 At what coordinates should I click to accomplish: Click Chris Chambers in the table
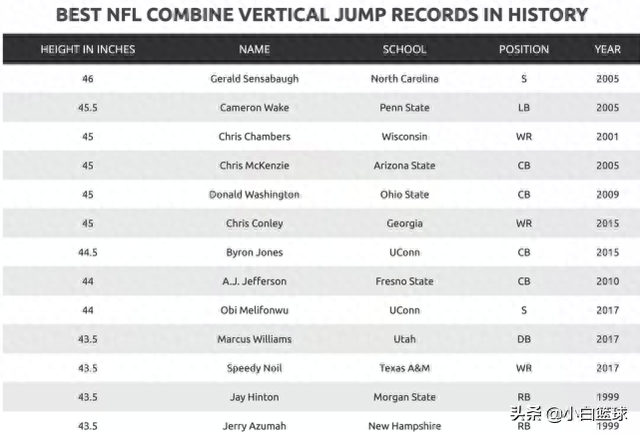254,136
